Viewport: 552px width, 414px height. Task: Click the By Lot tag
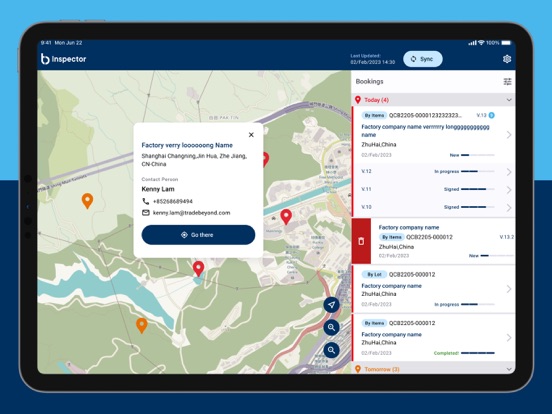pos(374,274)
